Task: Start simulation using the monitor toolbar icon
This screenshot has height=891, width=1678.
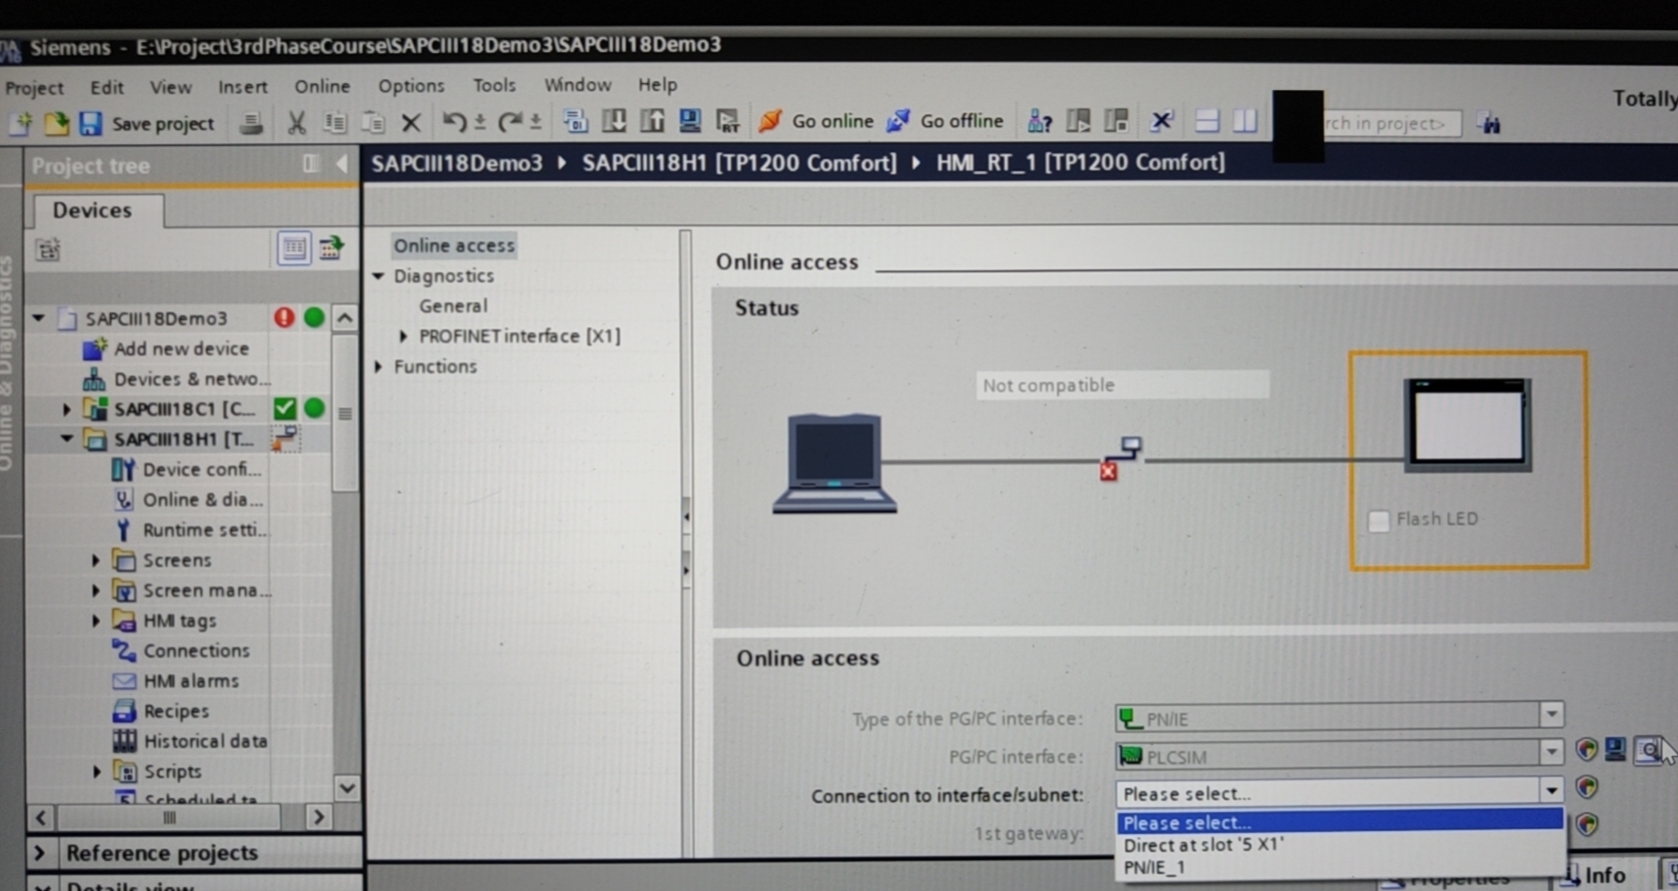Action: pyautogui.click(x=690, y=121)
